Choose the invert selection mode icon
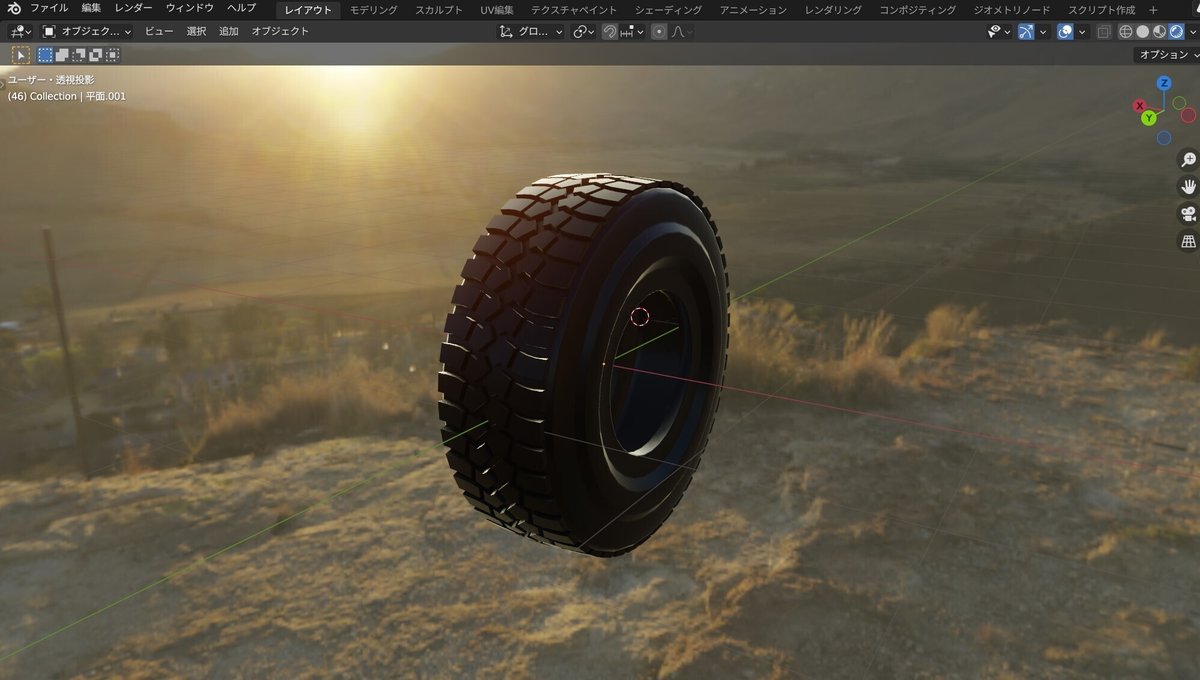 [x=96, y=55]
